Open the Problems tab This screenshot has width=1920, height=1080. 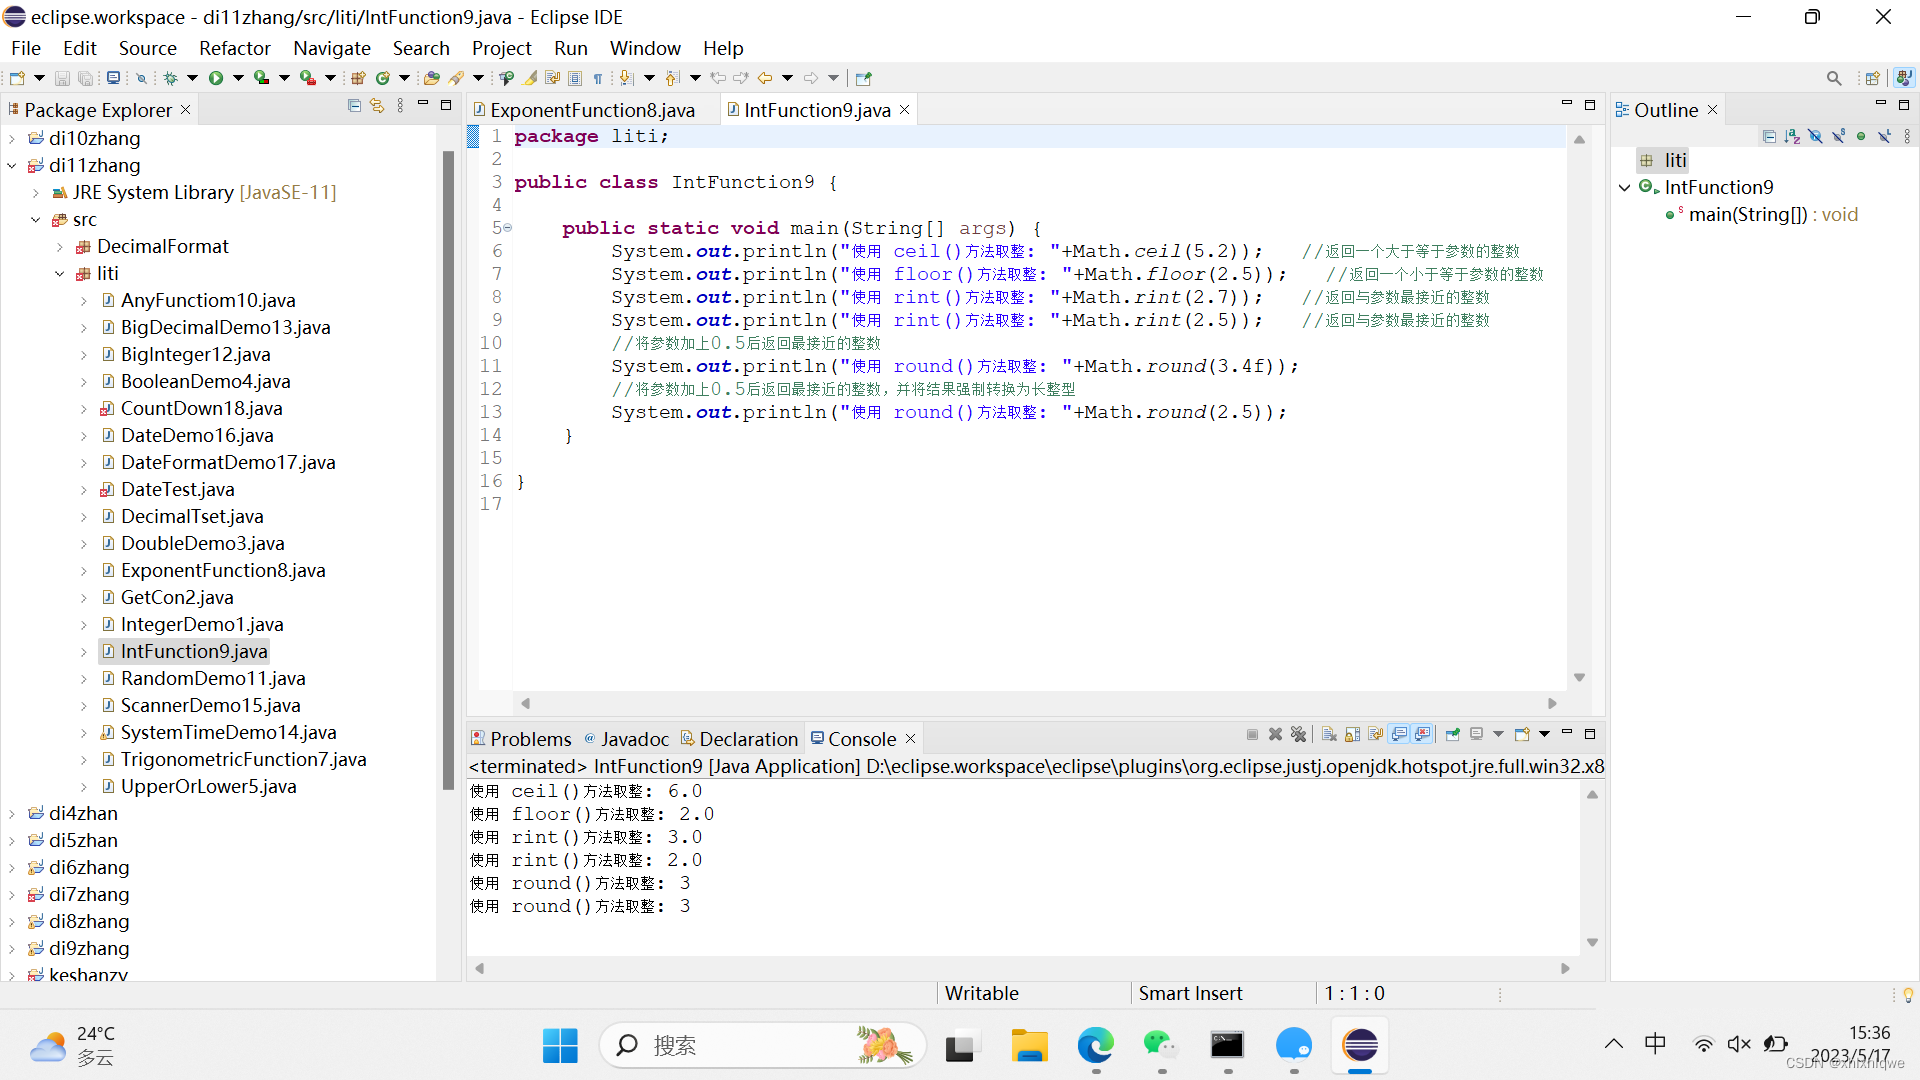(x=530, y=739)
